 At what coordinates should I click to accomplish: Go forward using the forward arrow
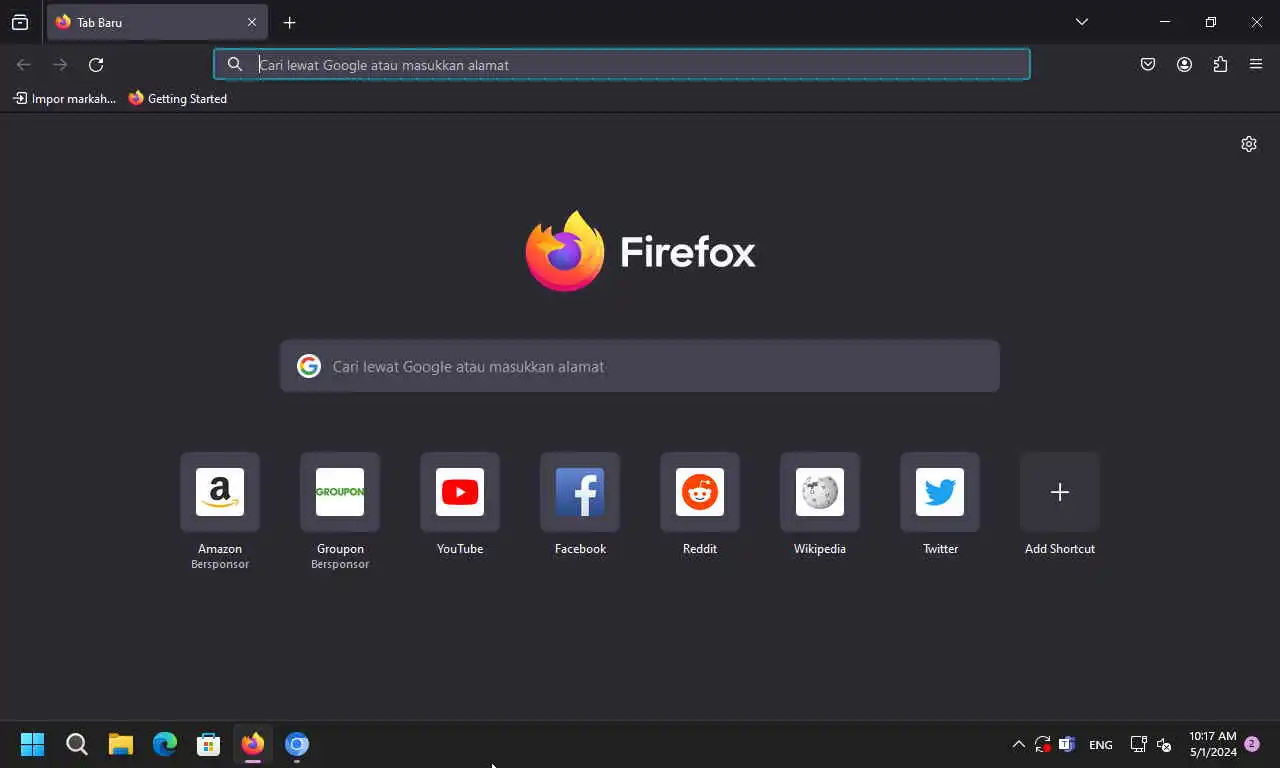pyautogui.click(x=60, y=65)
